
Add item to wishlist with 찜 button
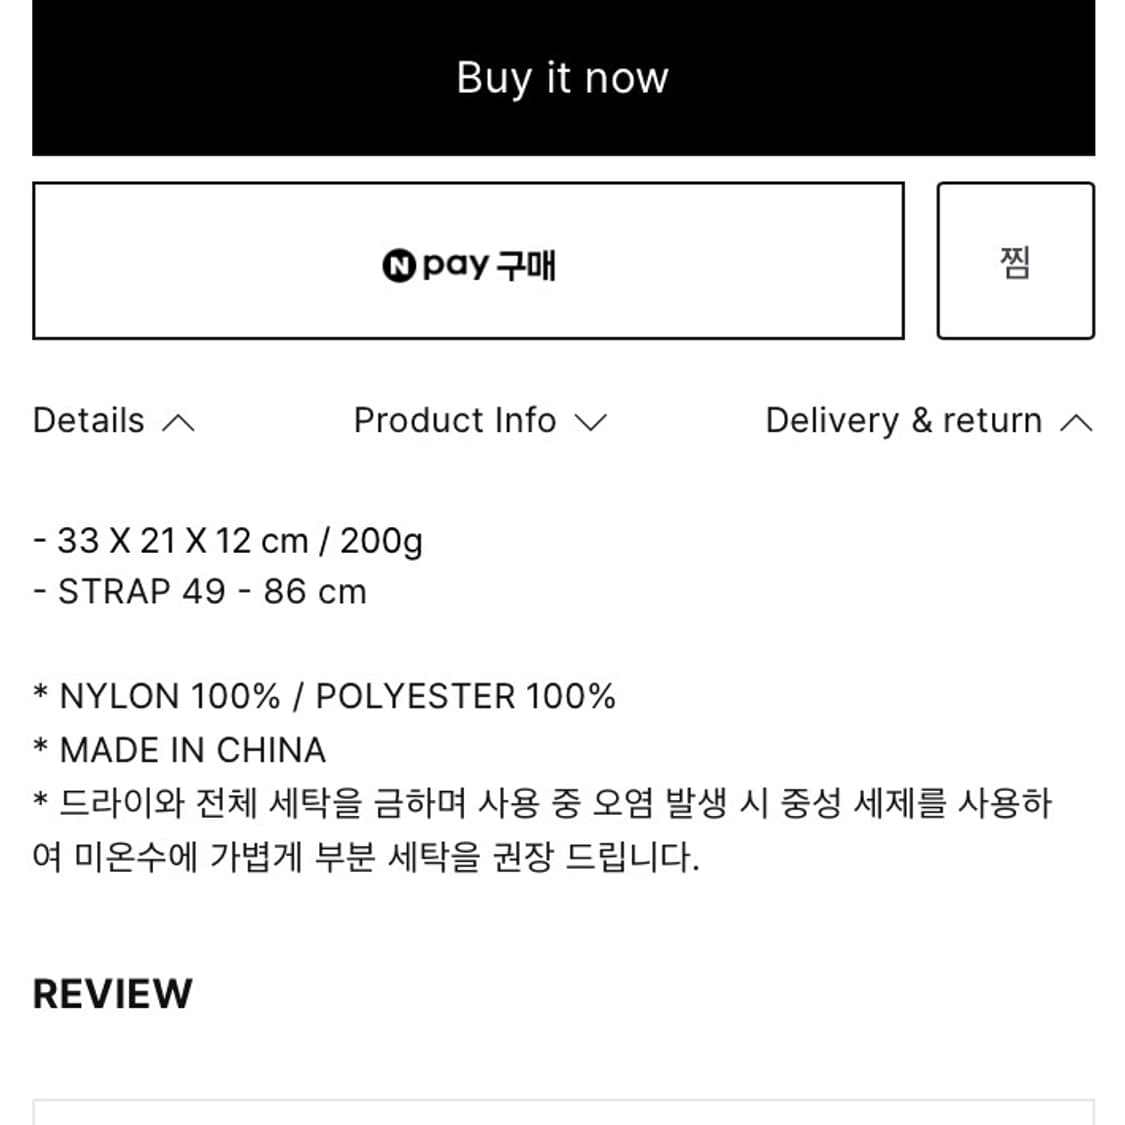[x=1015, y=261]
